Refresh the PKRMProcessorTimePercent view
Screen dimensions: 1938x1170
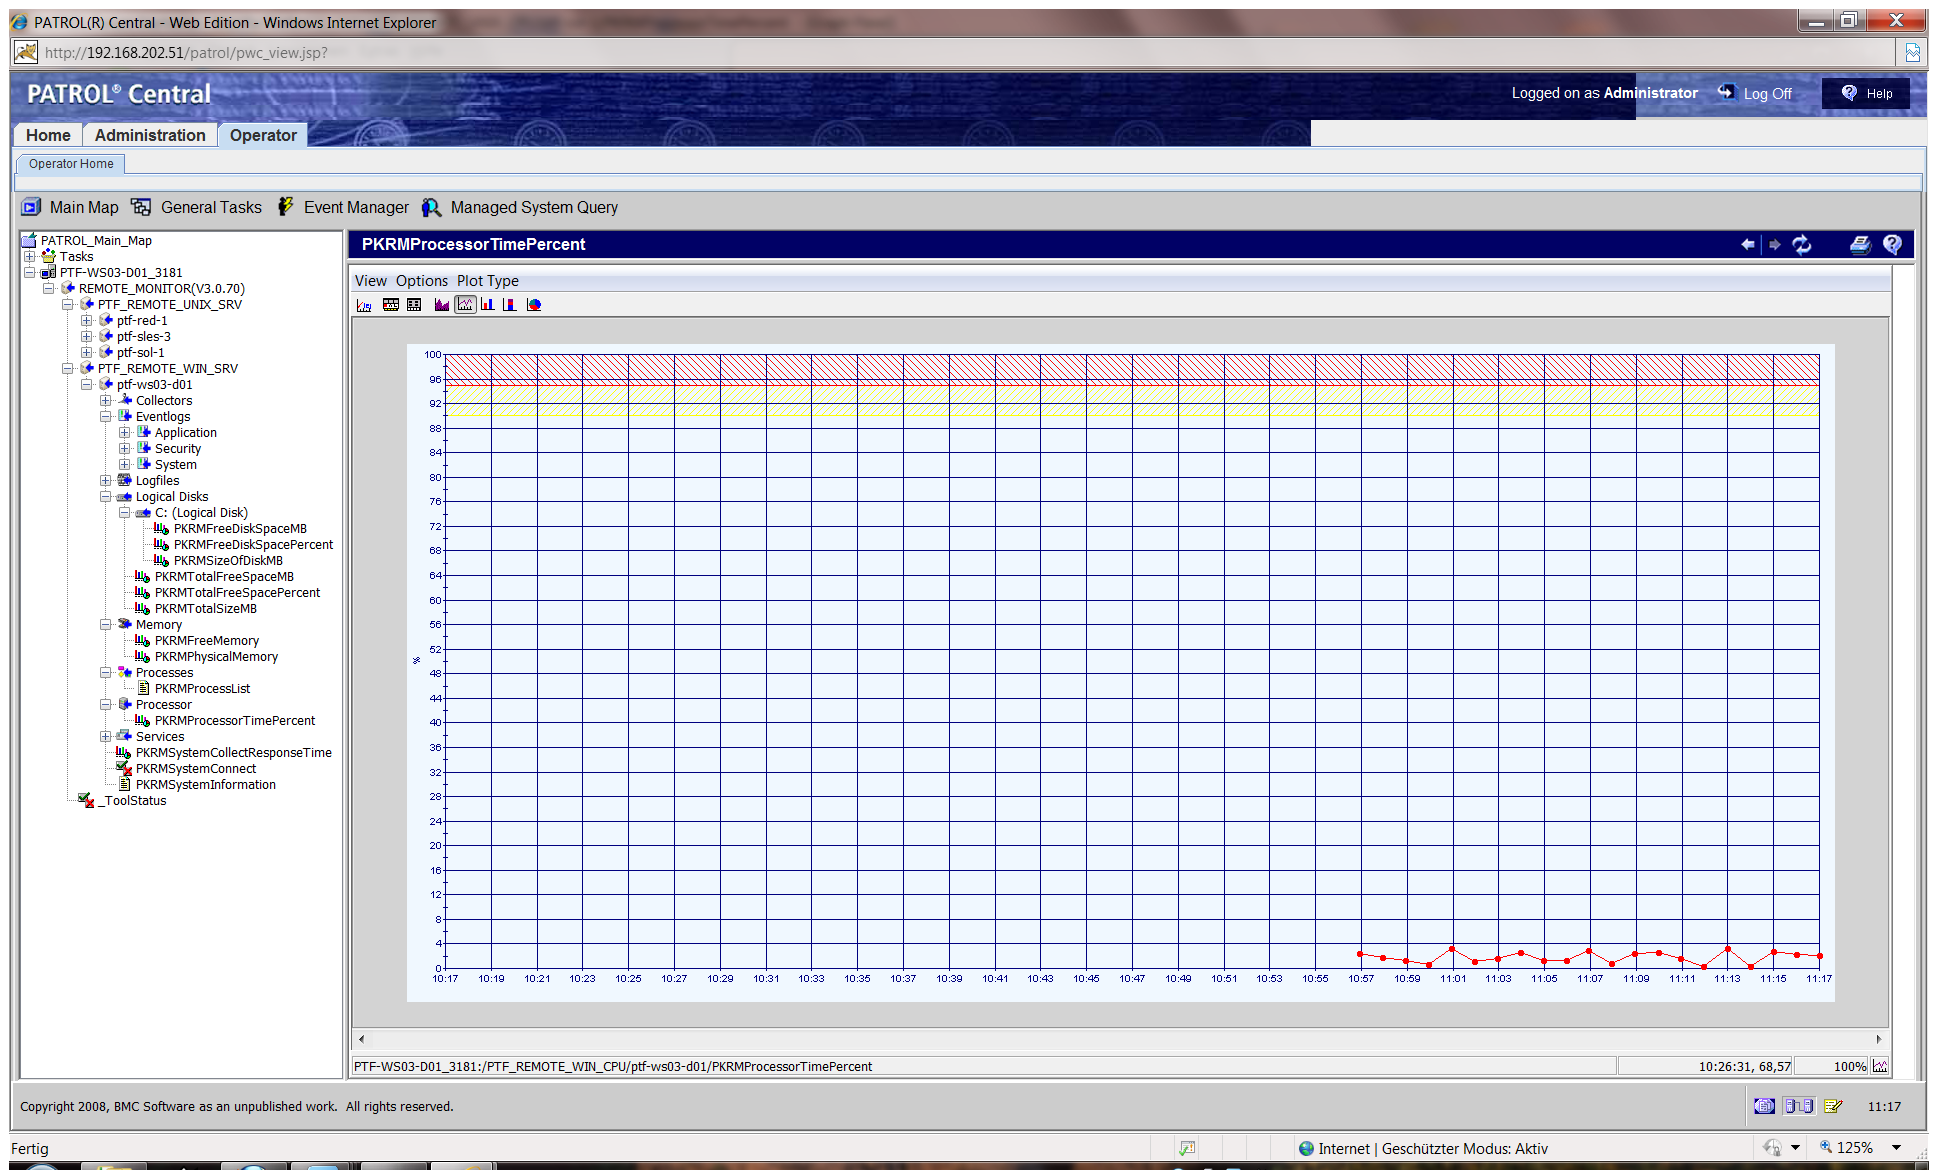1802,244
